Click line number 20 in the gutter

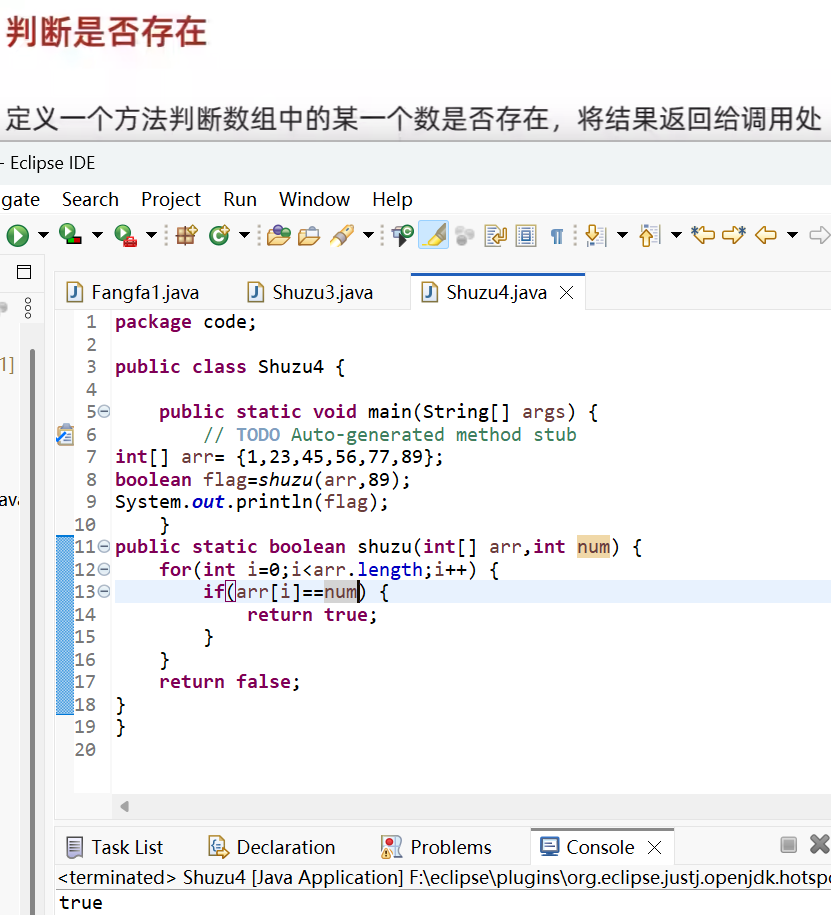tap(85, 749)
